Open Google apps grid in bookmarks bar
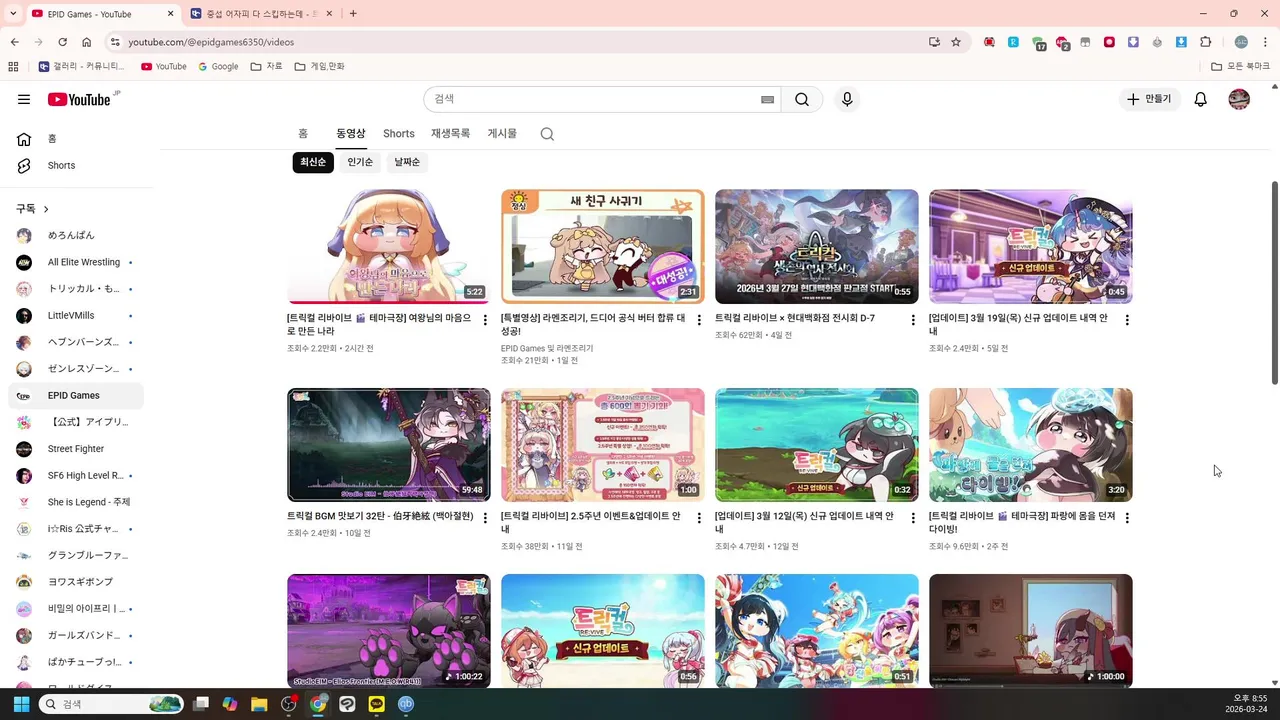This screenshot has width=1280, height=720. pos(13,66)
